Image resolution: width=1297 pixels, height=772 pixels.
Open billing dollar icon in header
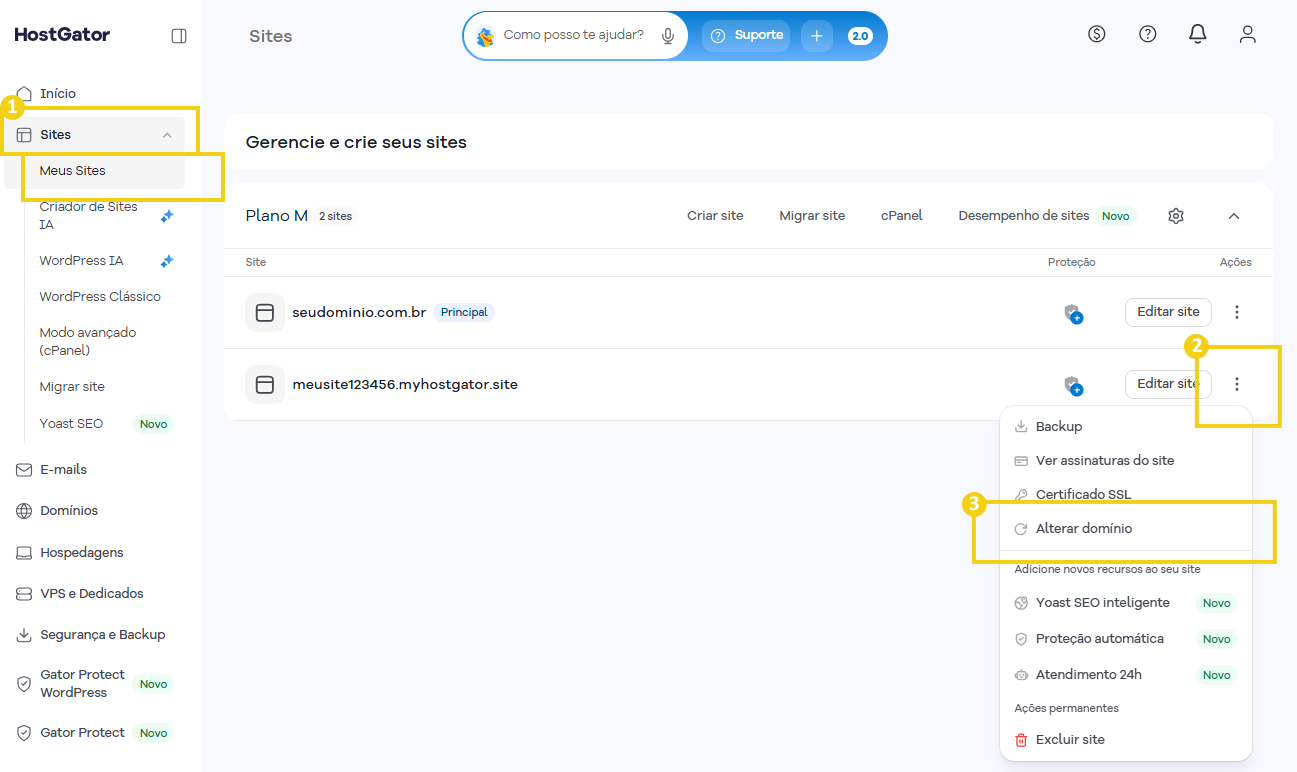coord(1097,34)
